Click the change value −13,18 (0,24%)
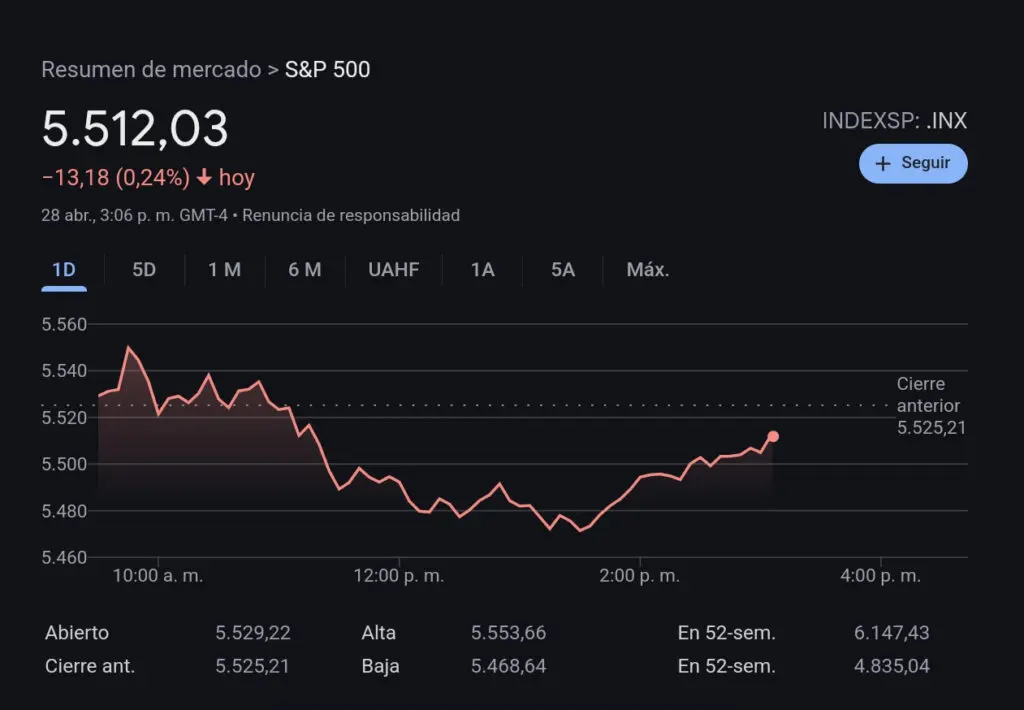 pos(116,178)
